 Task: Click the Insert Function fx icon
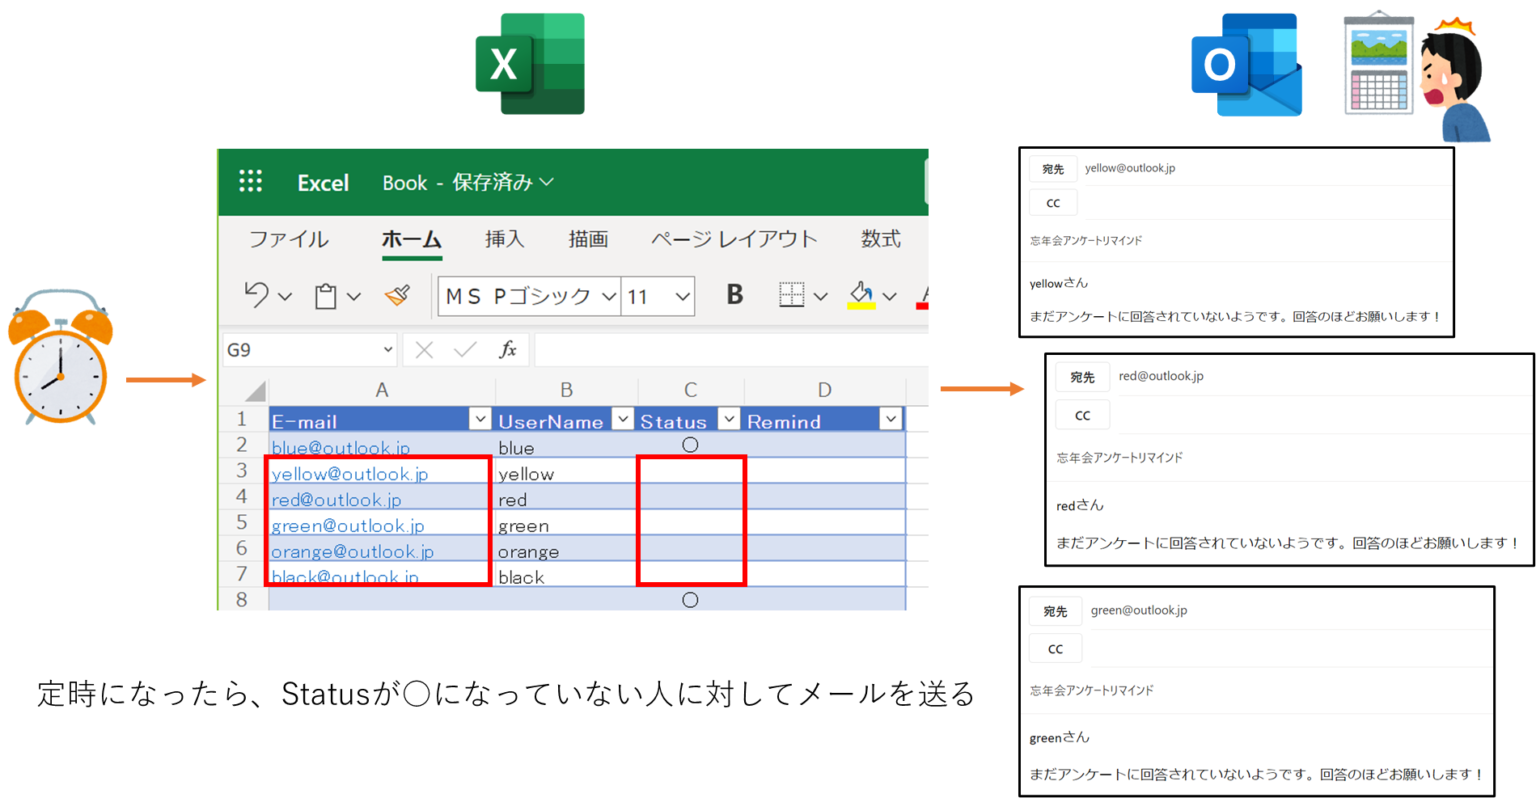click(x=508, y=349)
